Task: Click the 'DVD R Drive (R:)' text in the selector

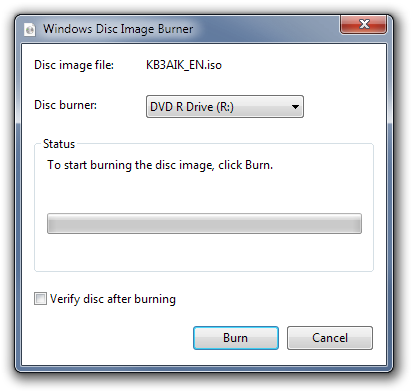Action: 192,107
